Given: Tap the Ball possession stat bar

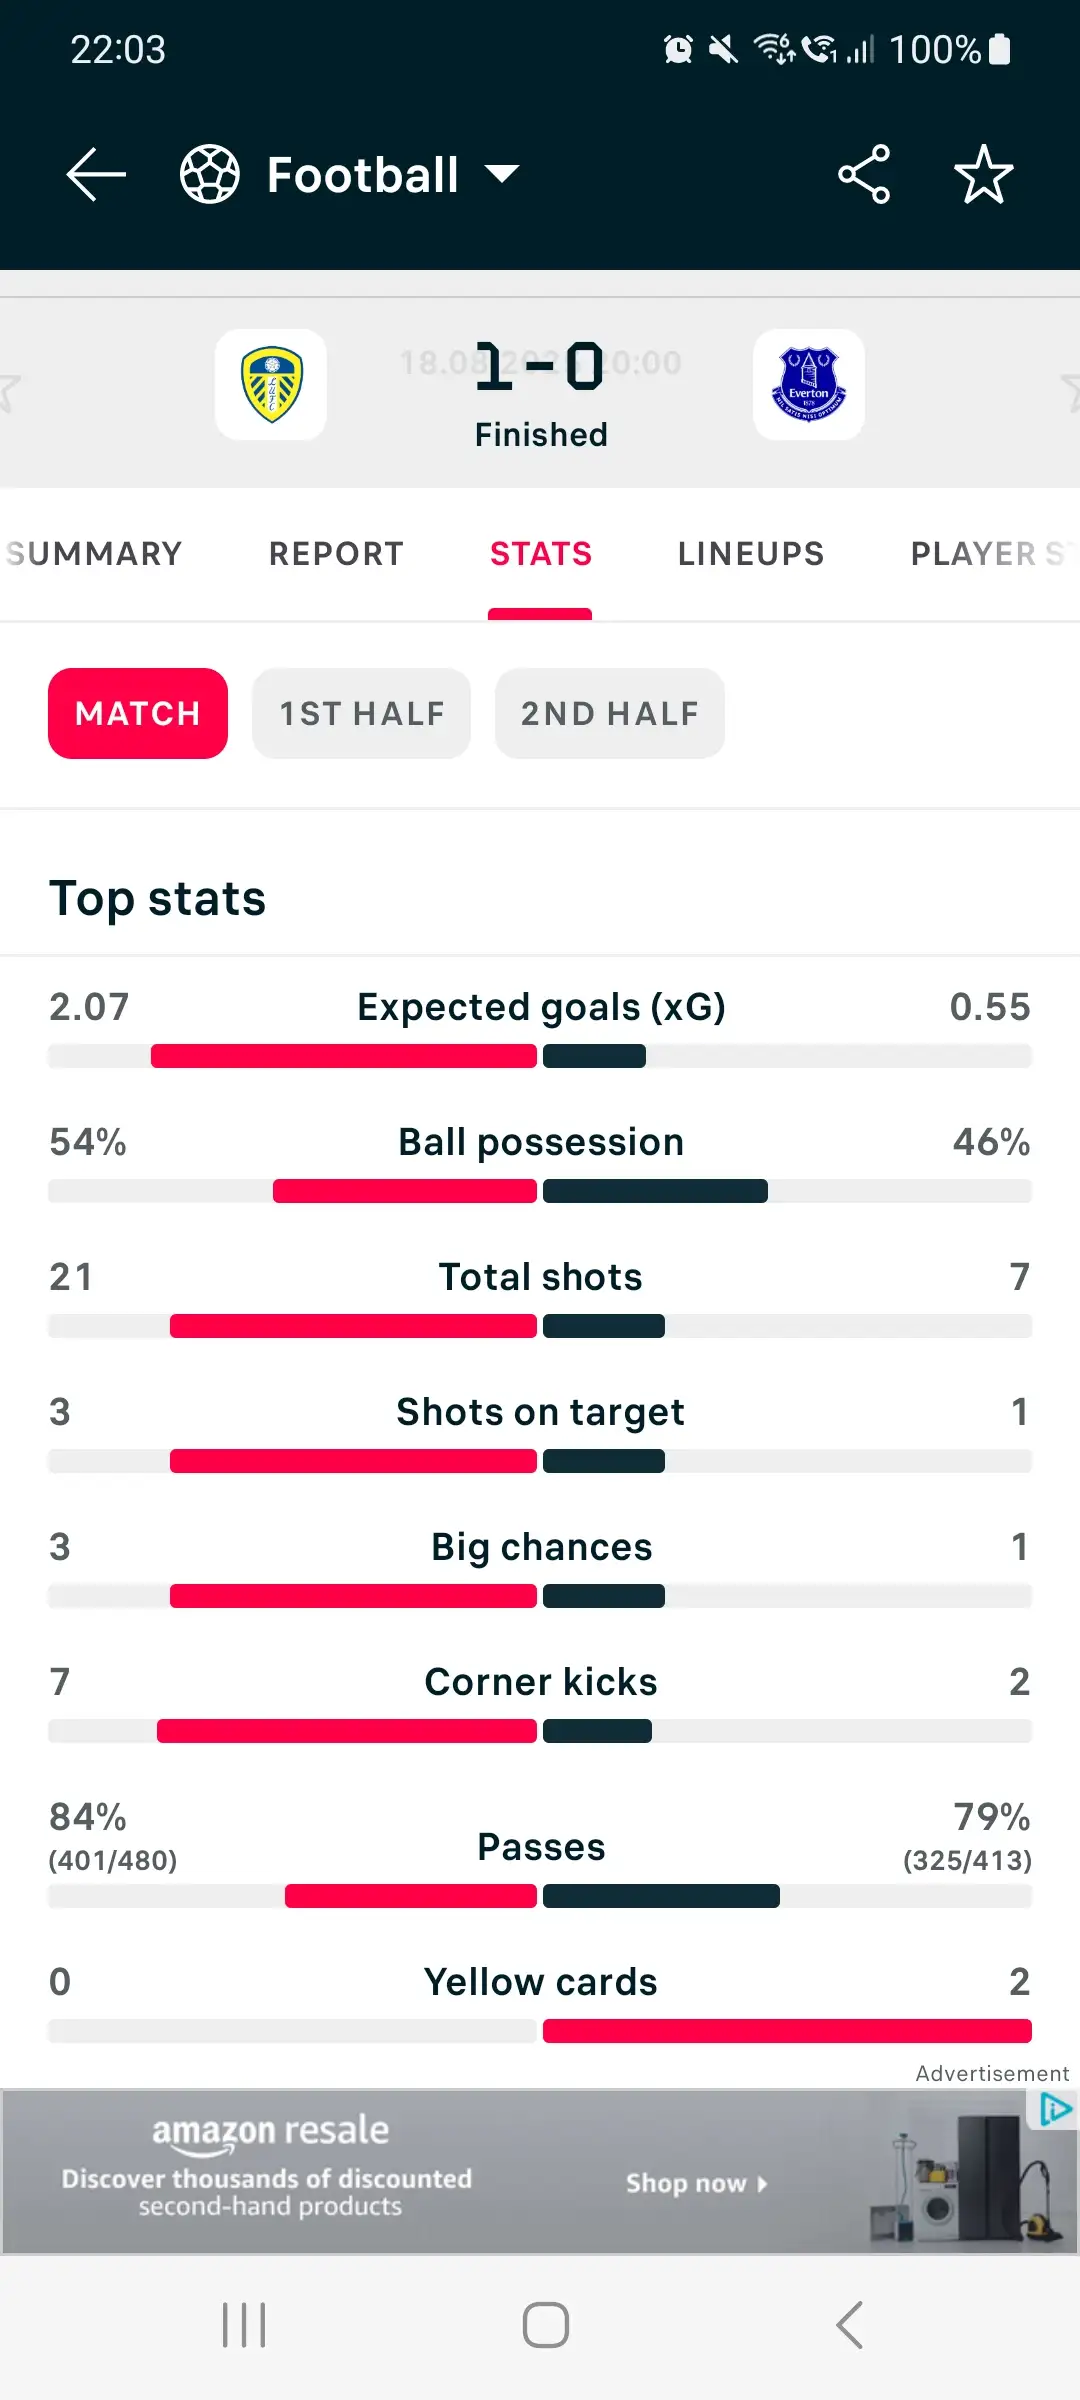Looking at the screenshot, I should (x=540, y=1191).
